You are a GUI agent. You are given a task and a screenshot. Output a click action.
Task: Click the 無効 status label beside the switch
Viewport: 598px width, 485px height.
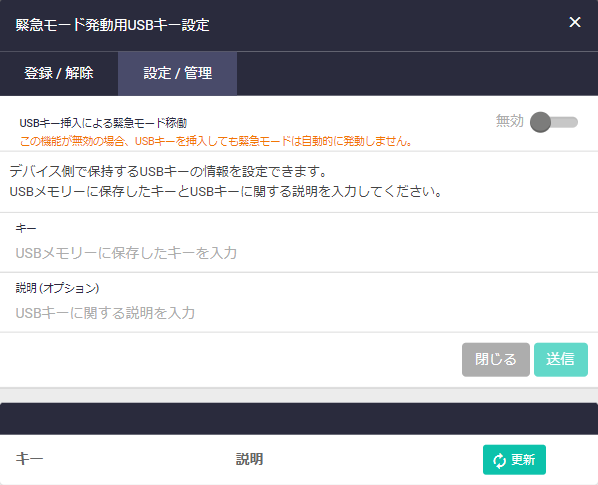[x=510, y=121]
